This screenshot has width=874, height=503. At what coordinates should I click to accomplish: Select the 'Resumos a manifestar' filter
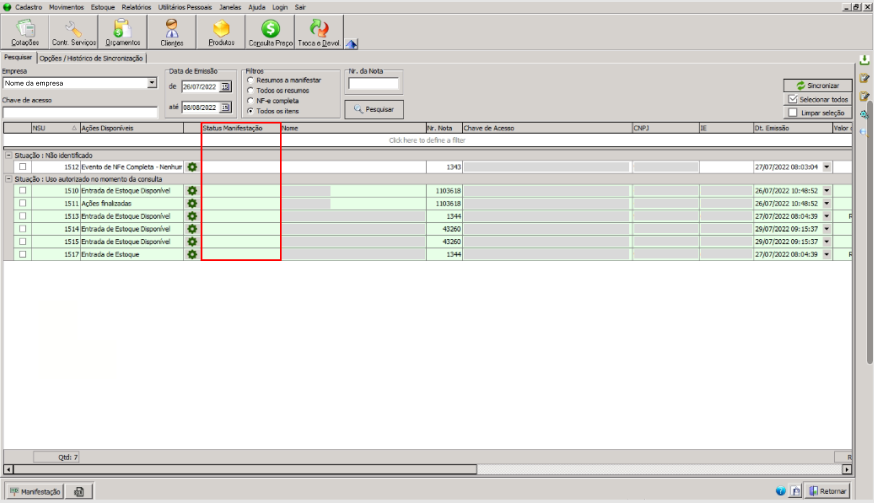click(x=250, y=79)
